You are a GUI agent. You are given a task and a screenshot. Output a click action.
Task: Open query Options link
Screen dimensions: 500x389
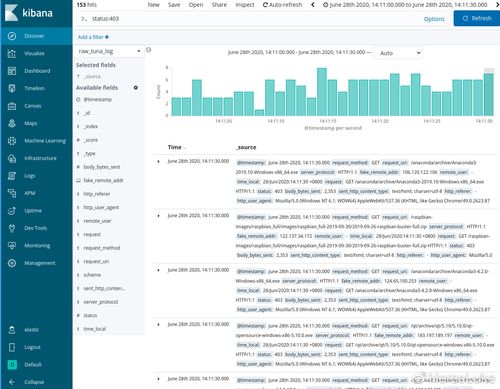[x=434, y=19]
